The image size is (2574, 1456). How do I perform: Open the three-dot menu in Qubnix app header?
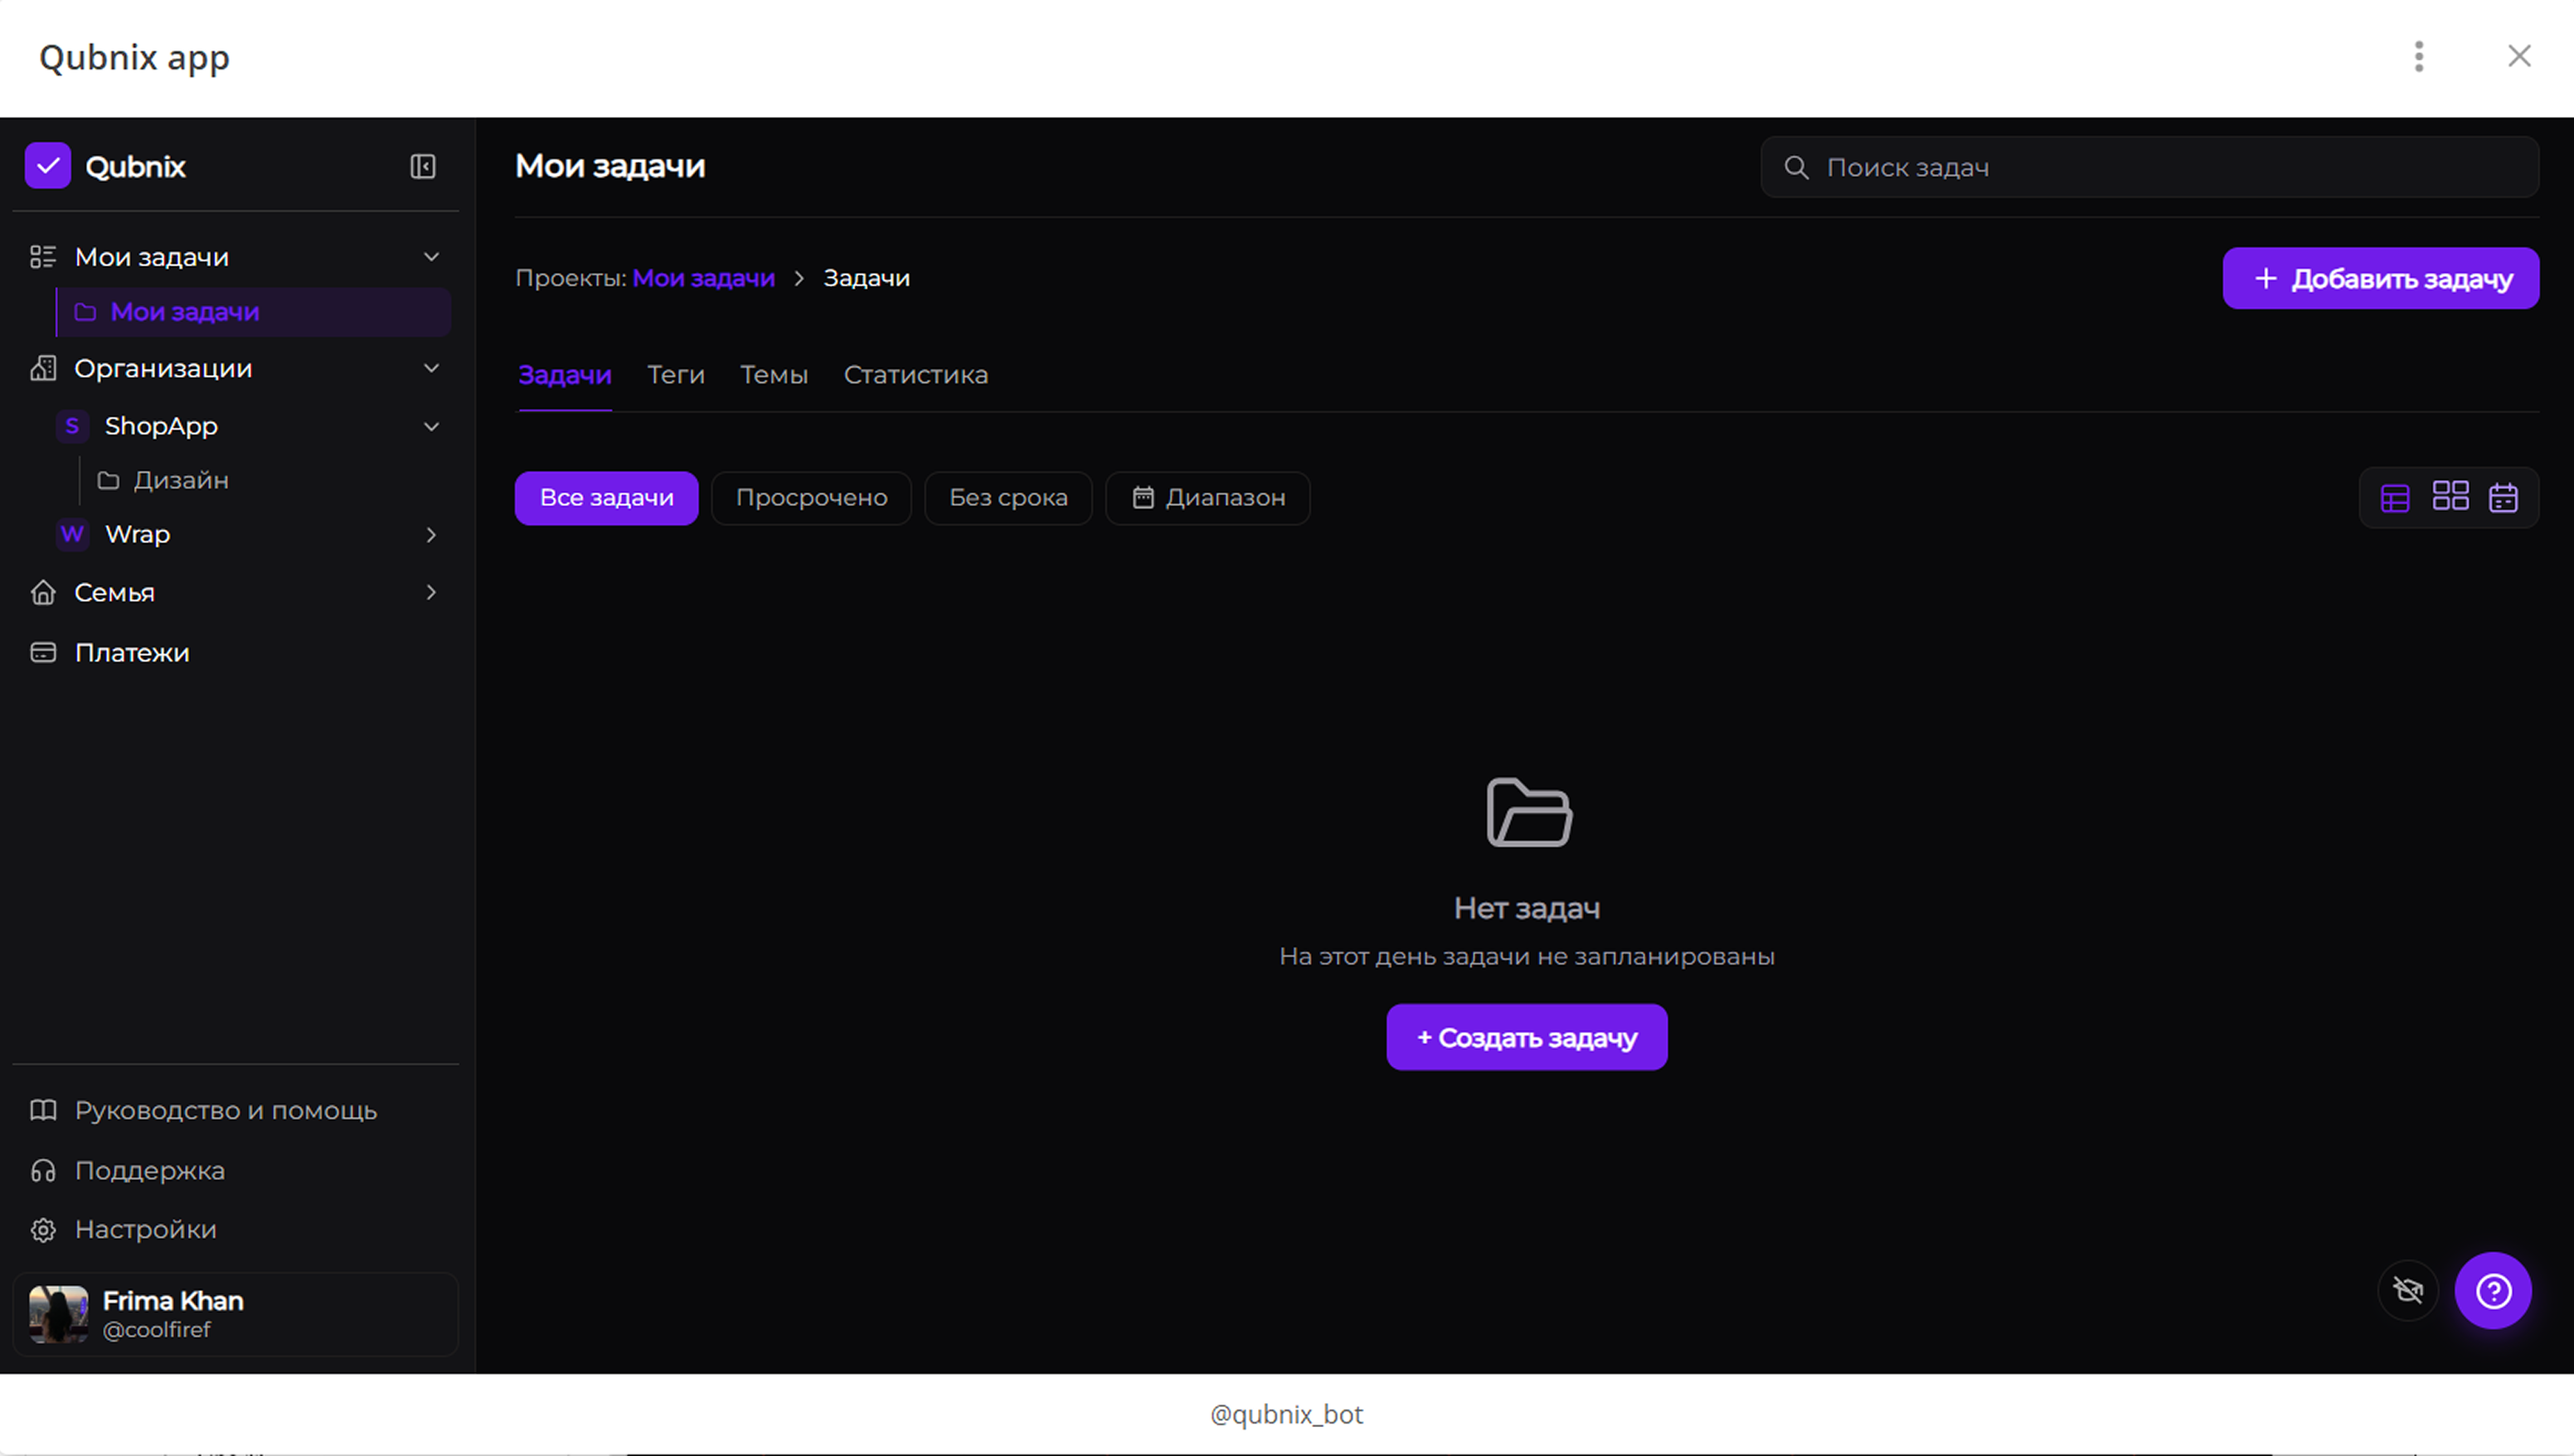coord(2419,57)
